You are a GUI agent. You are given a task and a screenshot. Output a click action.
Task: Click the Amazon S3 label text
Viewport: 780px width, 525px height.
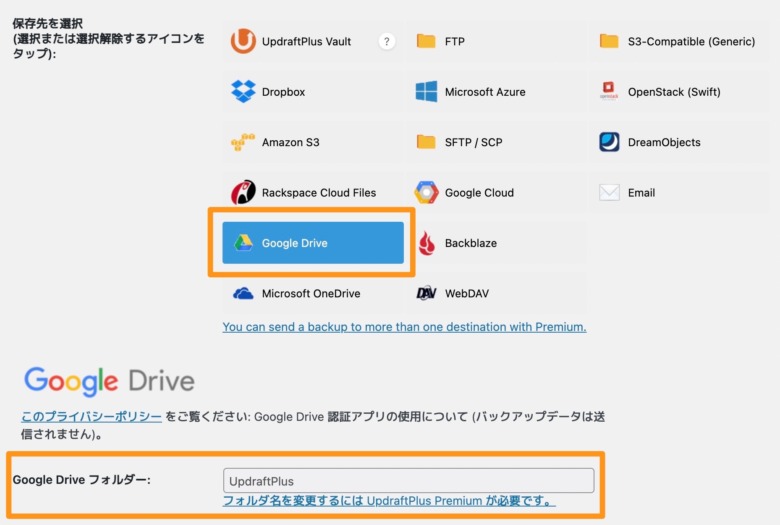tap(291, 142)
